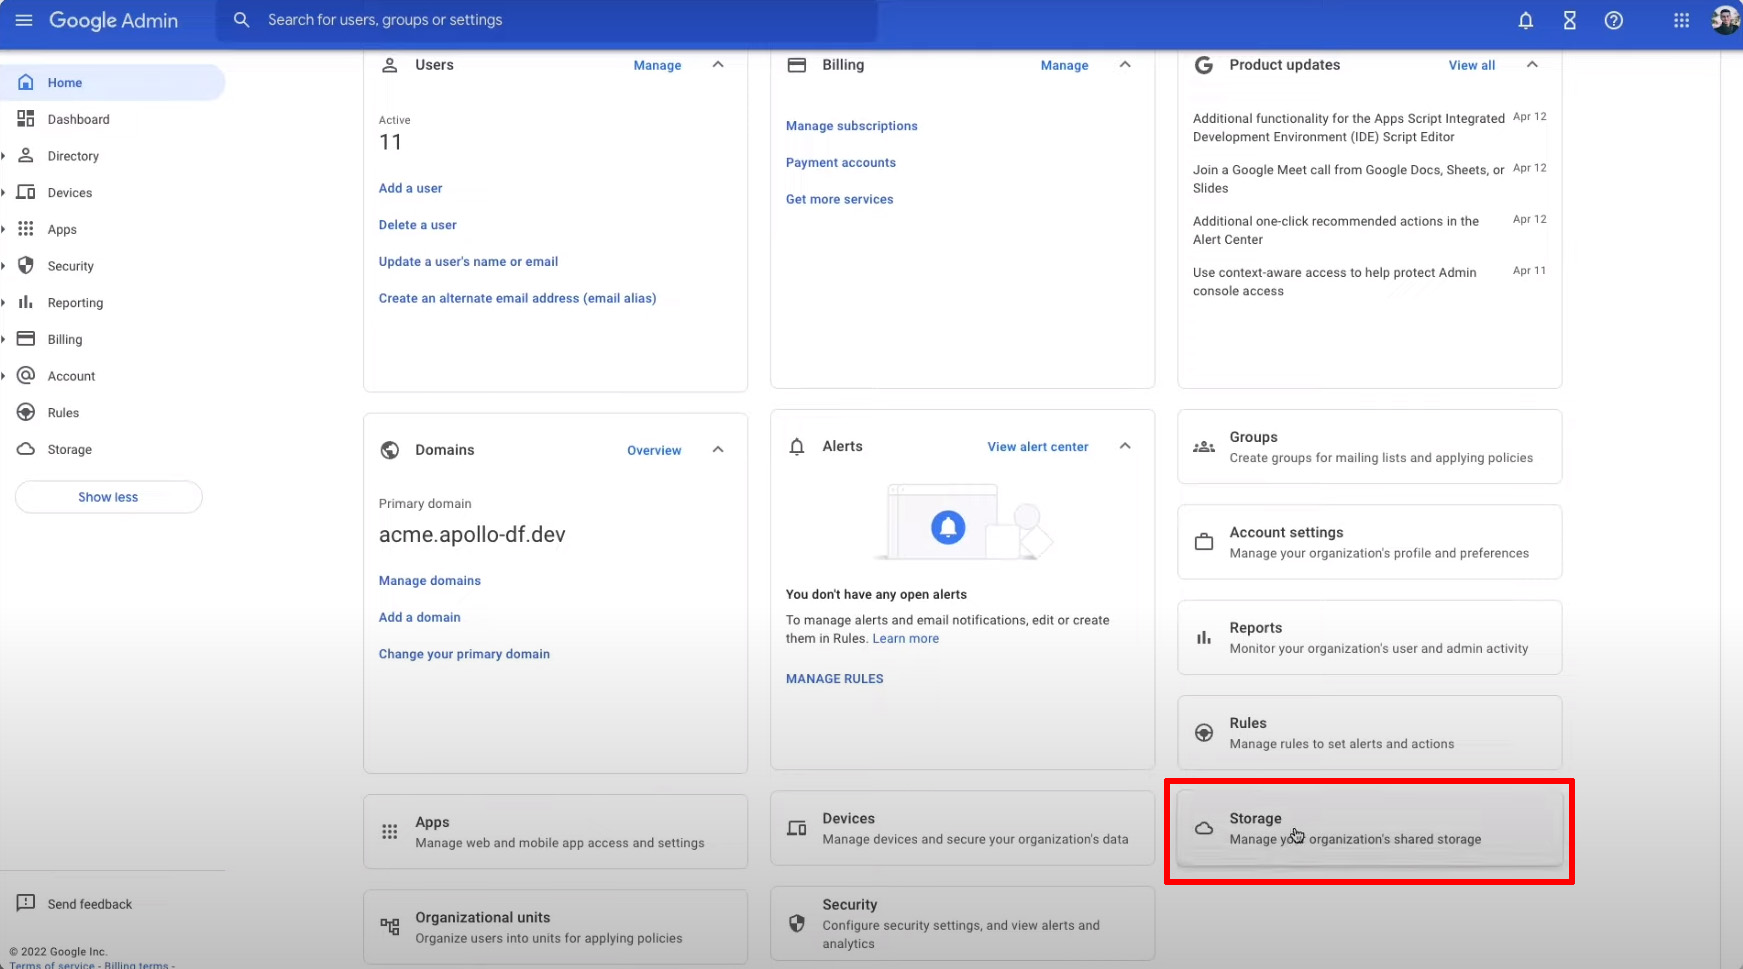Expand the Devices sidebar section arrow
1743x969 pixels.
(x=4, y=192)
